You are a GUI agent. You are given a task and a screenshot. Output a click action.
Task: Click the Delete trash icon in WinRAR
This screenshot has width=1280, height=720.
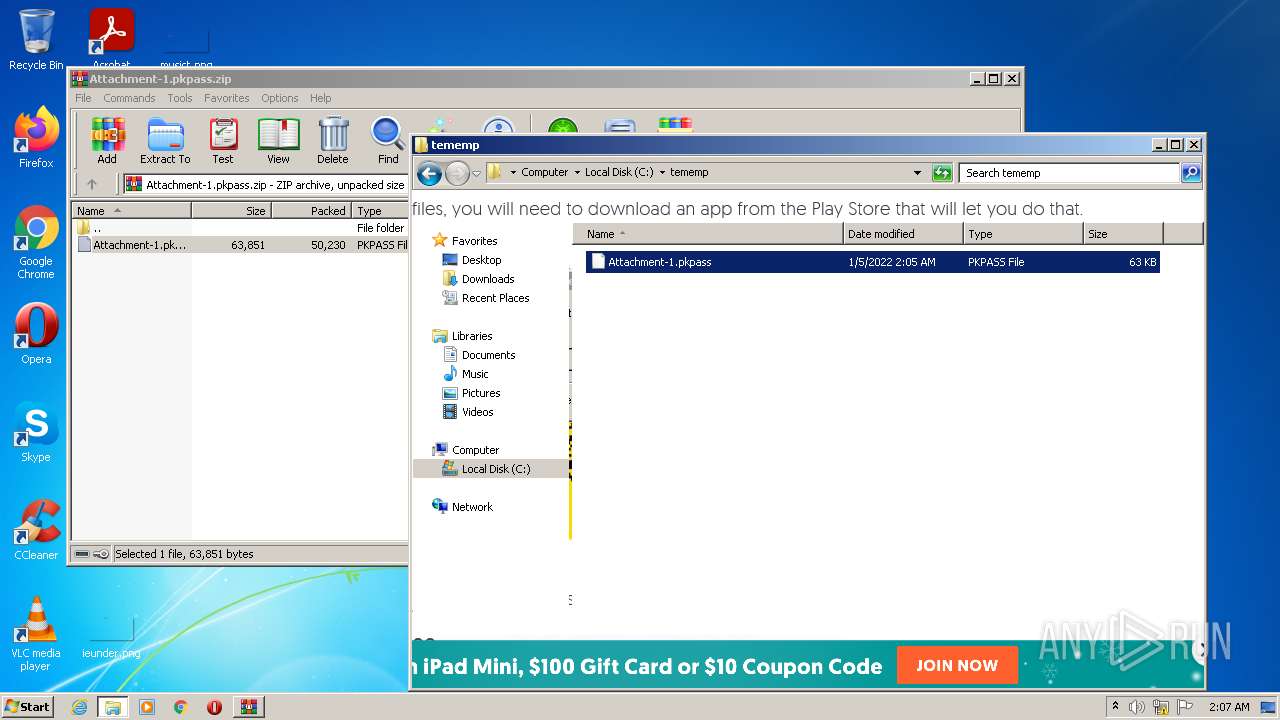333,140
